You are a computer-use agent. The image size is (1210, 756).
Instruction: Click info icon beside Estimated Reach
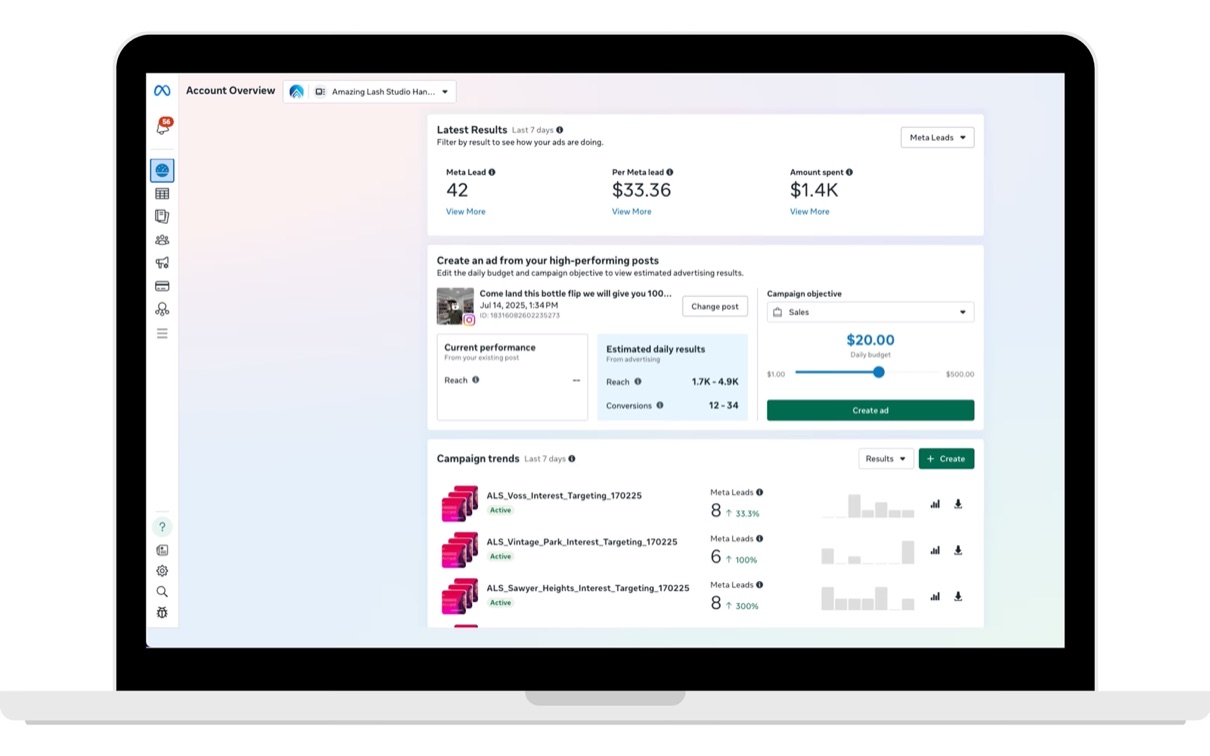[x=638, y=382]
